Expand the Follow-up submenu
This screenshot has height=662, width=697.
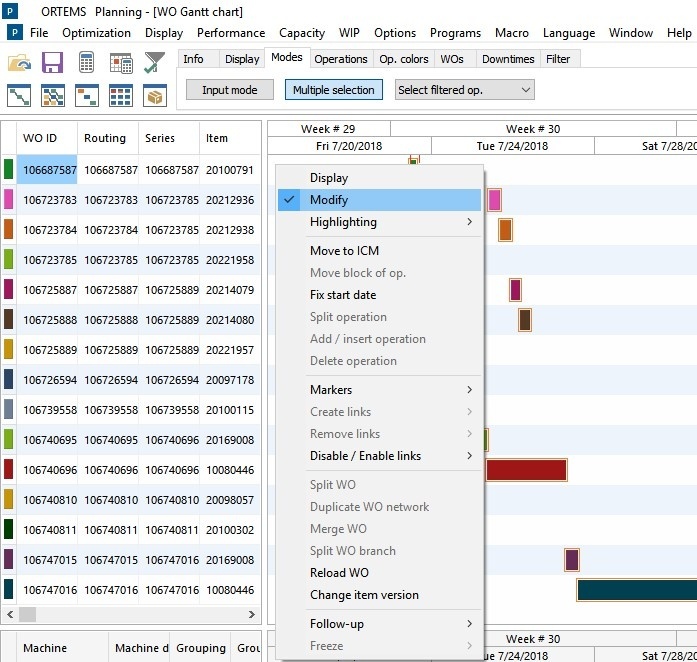(x=379, y=624)
